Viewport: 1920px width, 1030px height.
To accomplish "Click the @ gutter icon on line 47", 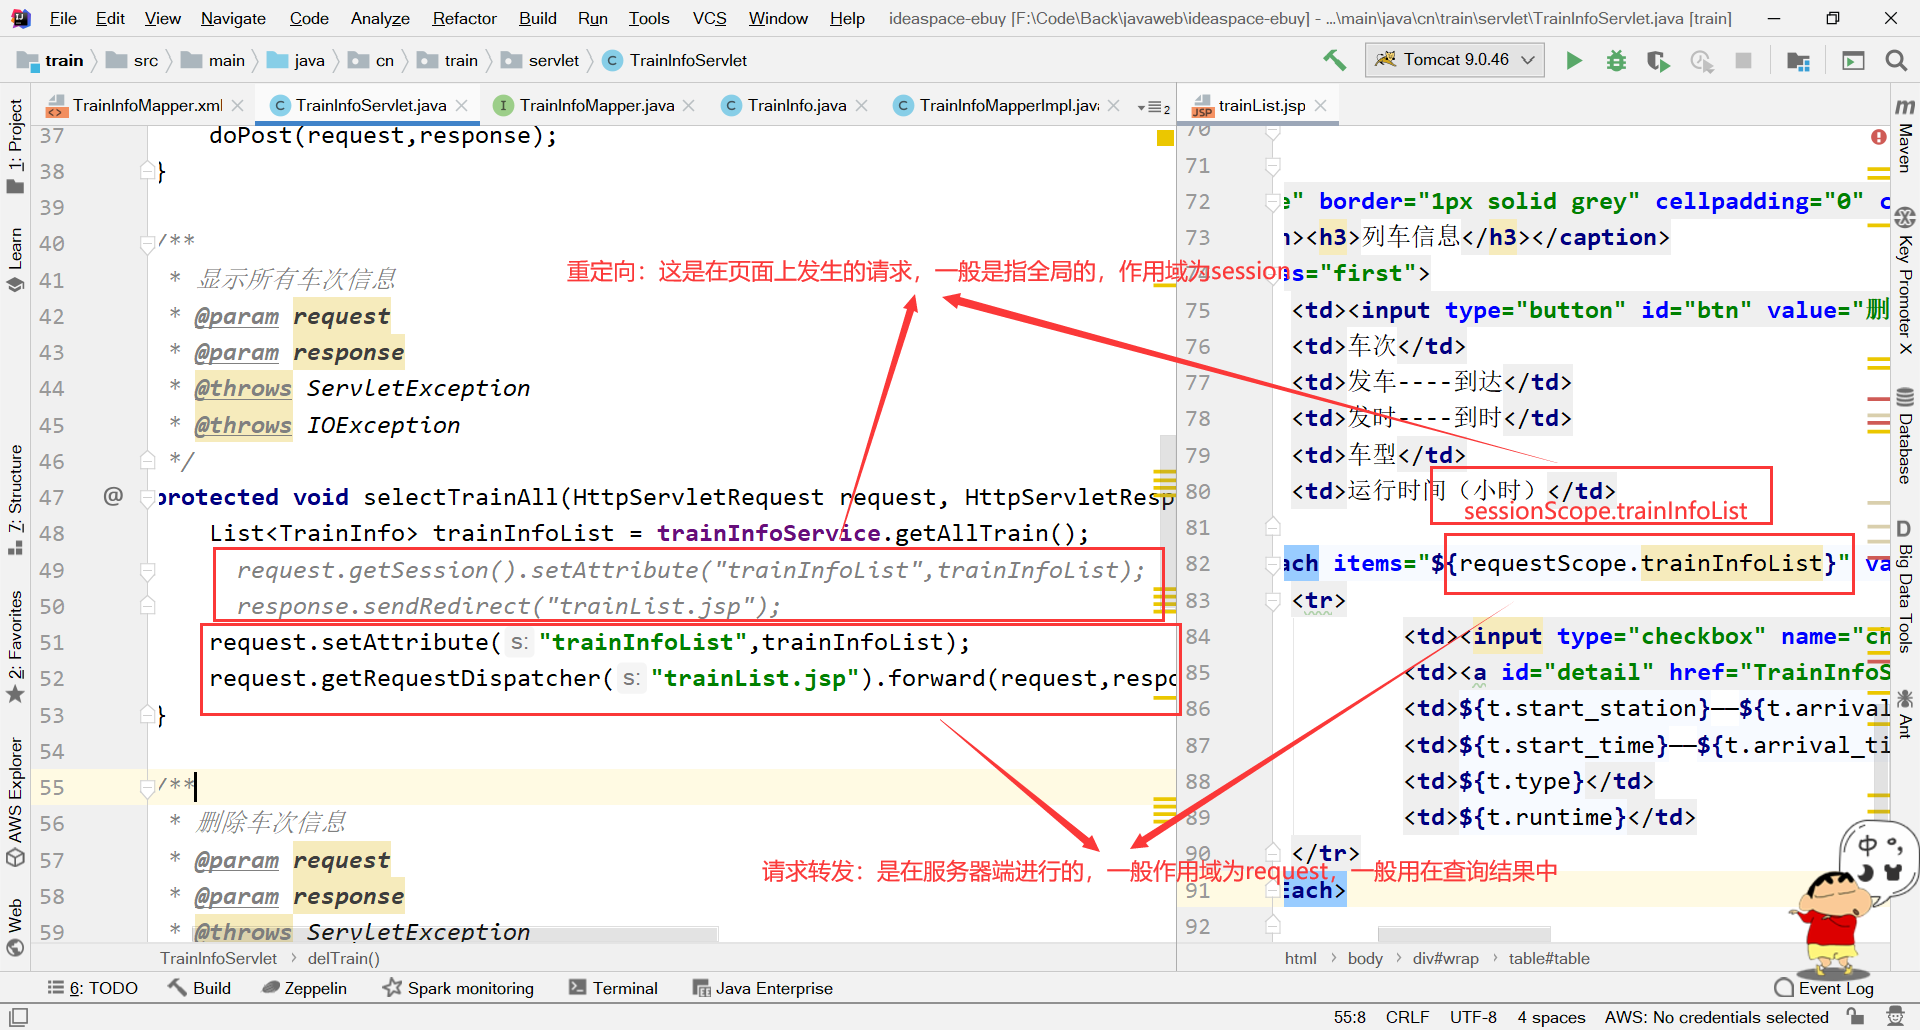I will click(x=113, y=496).
